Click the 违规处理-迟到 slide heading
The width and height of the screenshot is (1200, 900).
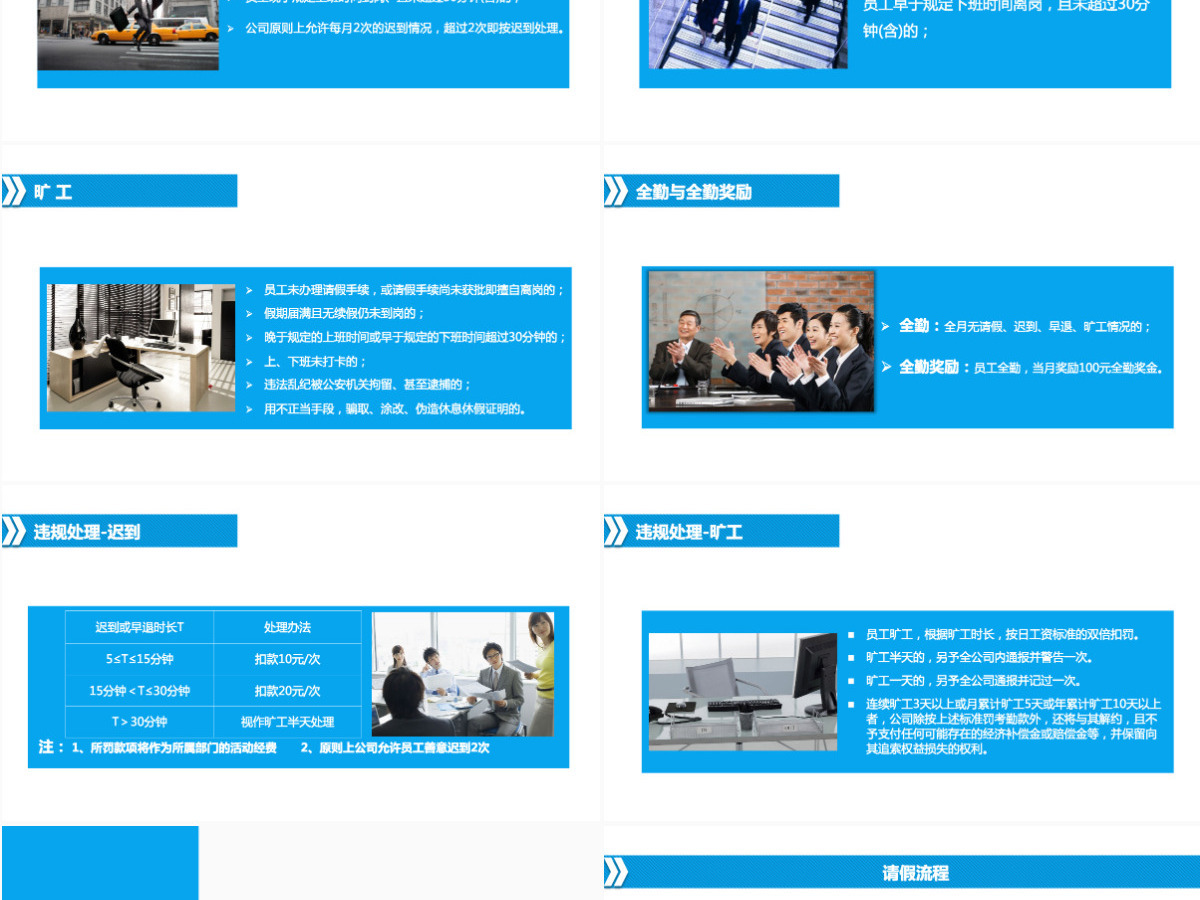pos(86,532)
